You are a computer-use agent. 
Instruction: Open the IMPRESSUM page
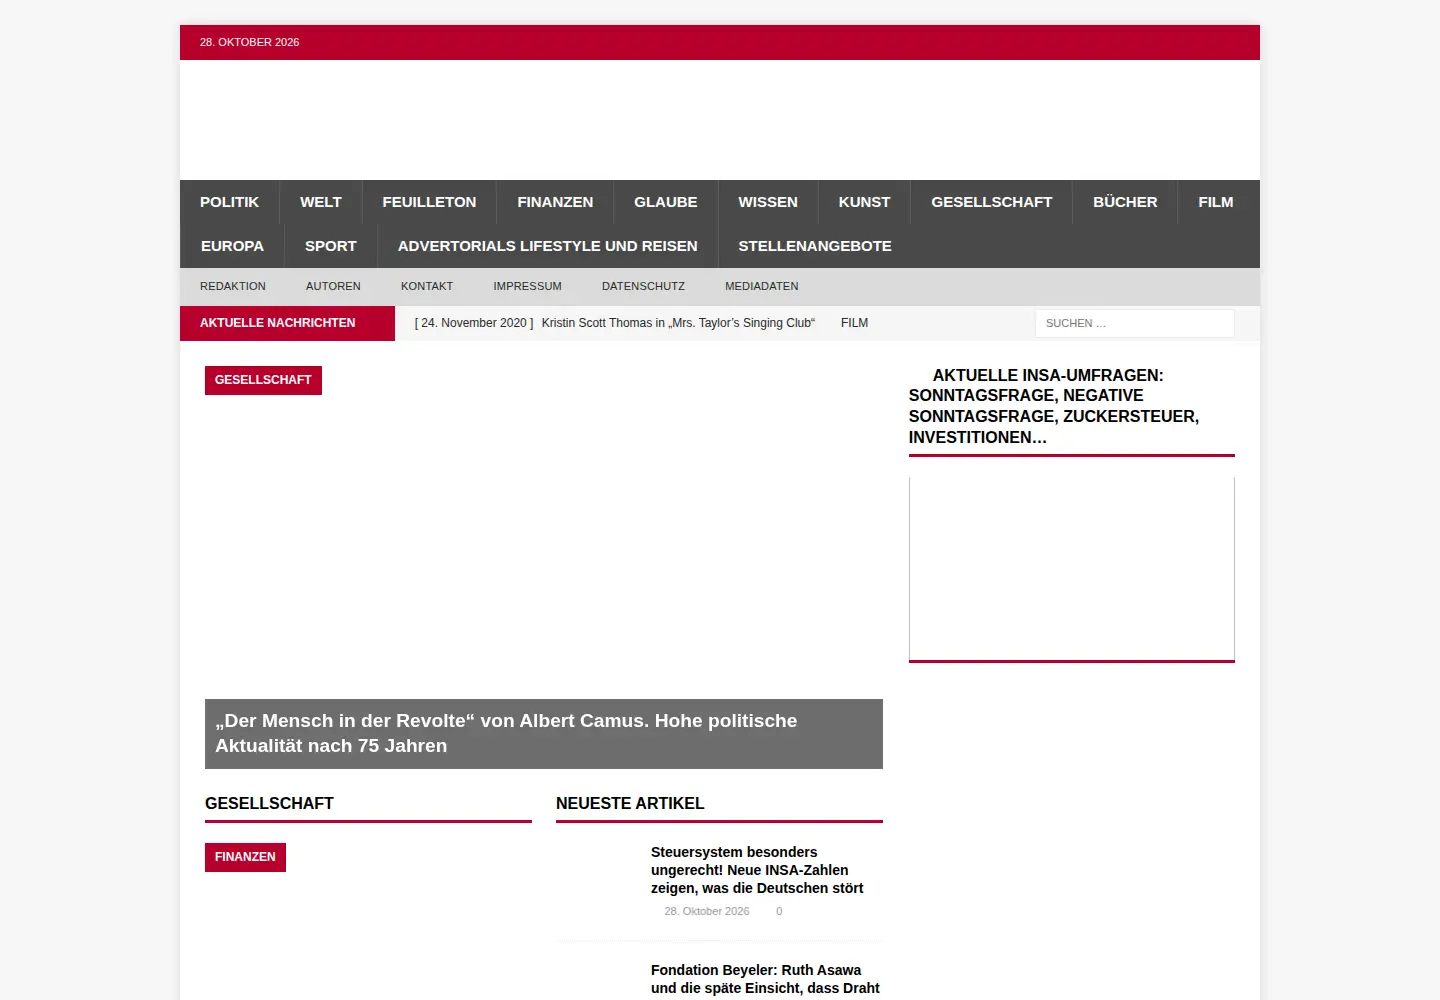click(527, 286)
